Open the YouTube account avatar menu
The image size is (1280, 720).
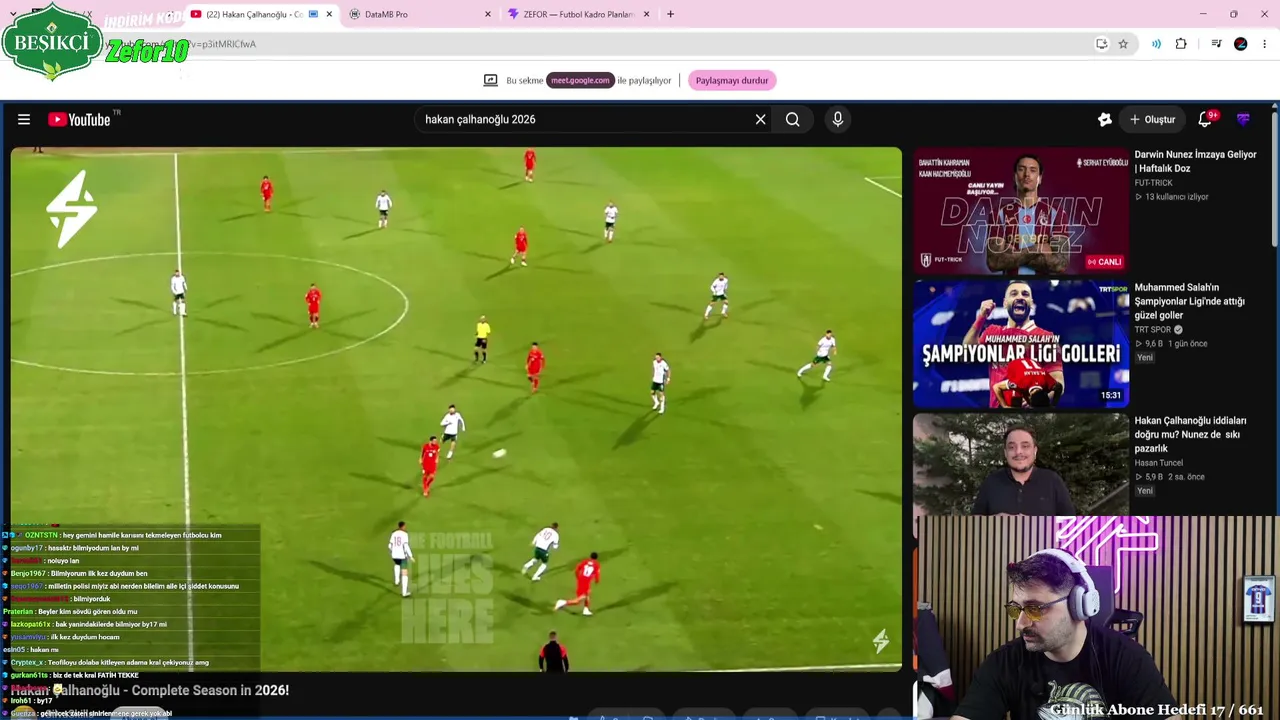click(x=1243, y=120)
